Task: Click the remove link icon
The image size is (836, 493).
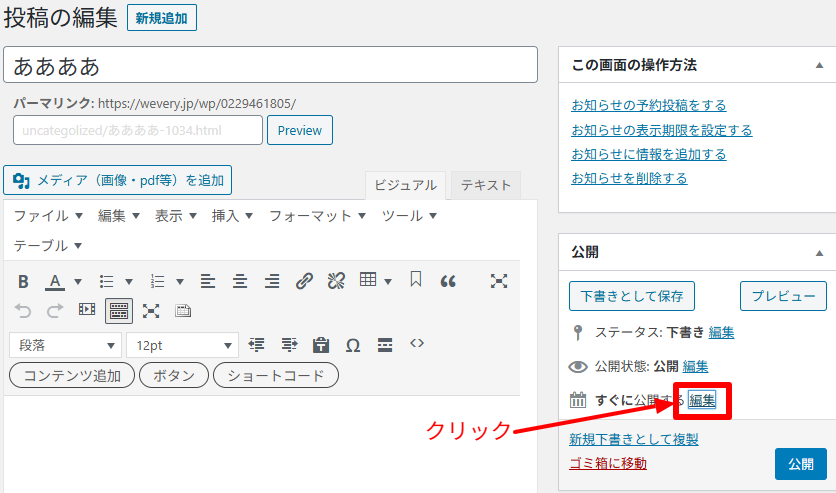Action: (336, 281)
